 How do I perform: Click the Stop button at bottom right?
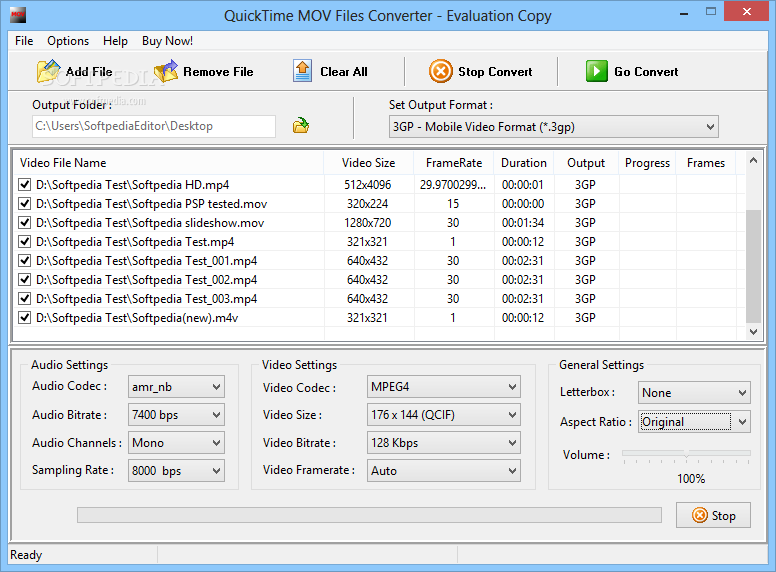[713, 516]
